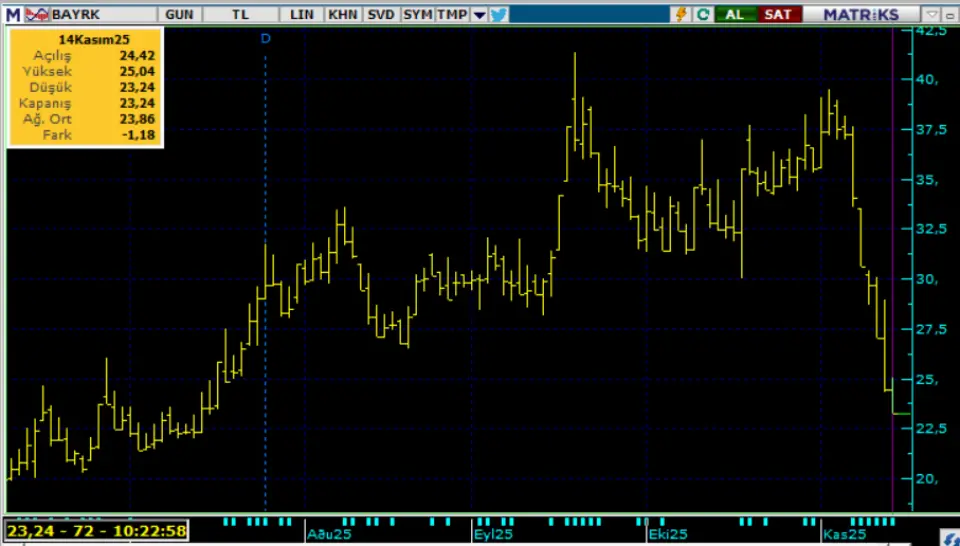Click the crossed-out envelope icon beside BAYRK
The height and width of the screenshot is (546, 960).
point(37,14)
